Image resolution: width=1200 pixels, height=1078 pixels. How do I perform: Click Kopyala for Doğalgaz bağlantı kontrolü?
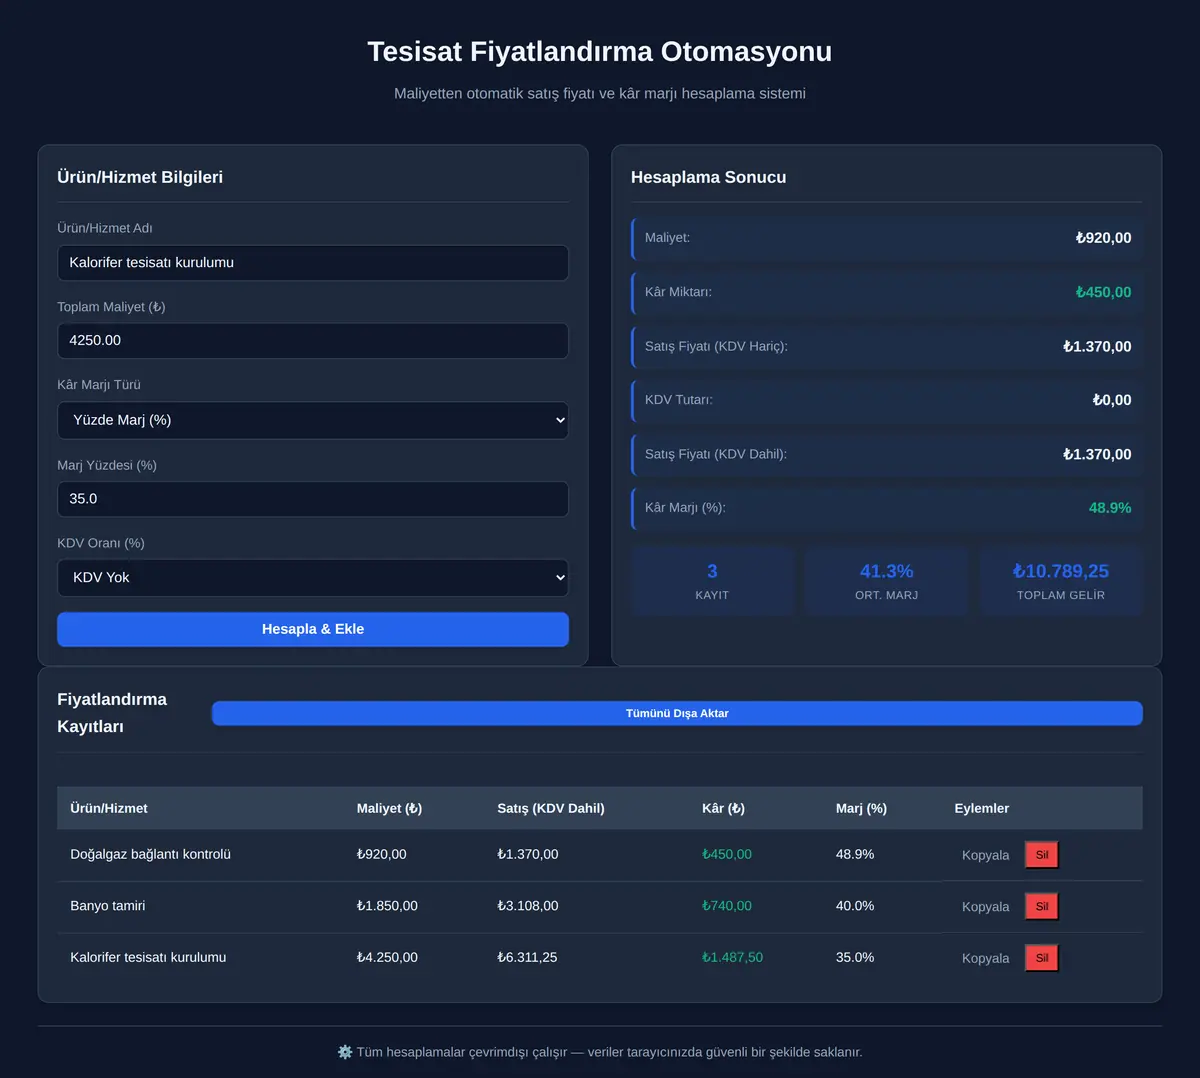(x=985, y=855)
